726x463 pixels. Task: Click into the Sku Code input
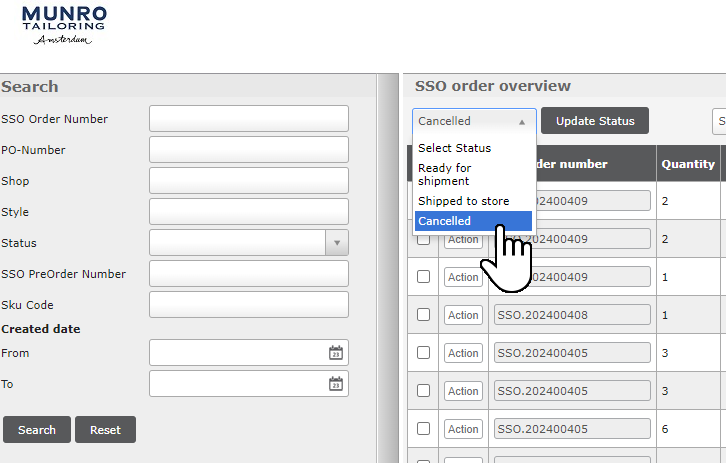pyautogui.click(x=248, y=305)
